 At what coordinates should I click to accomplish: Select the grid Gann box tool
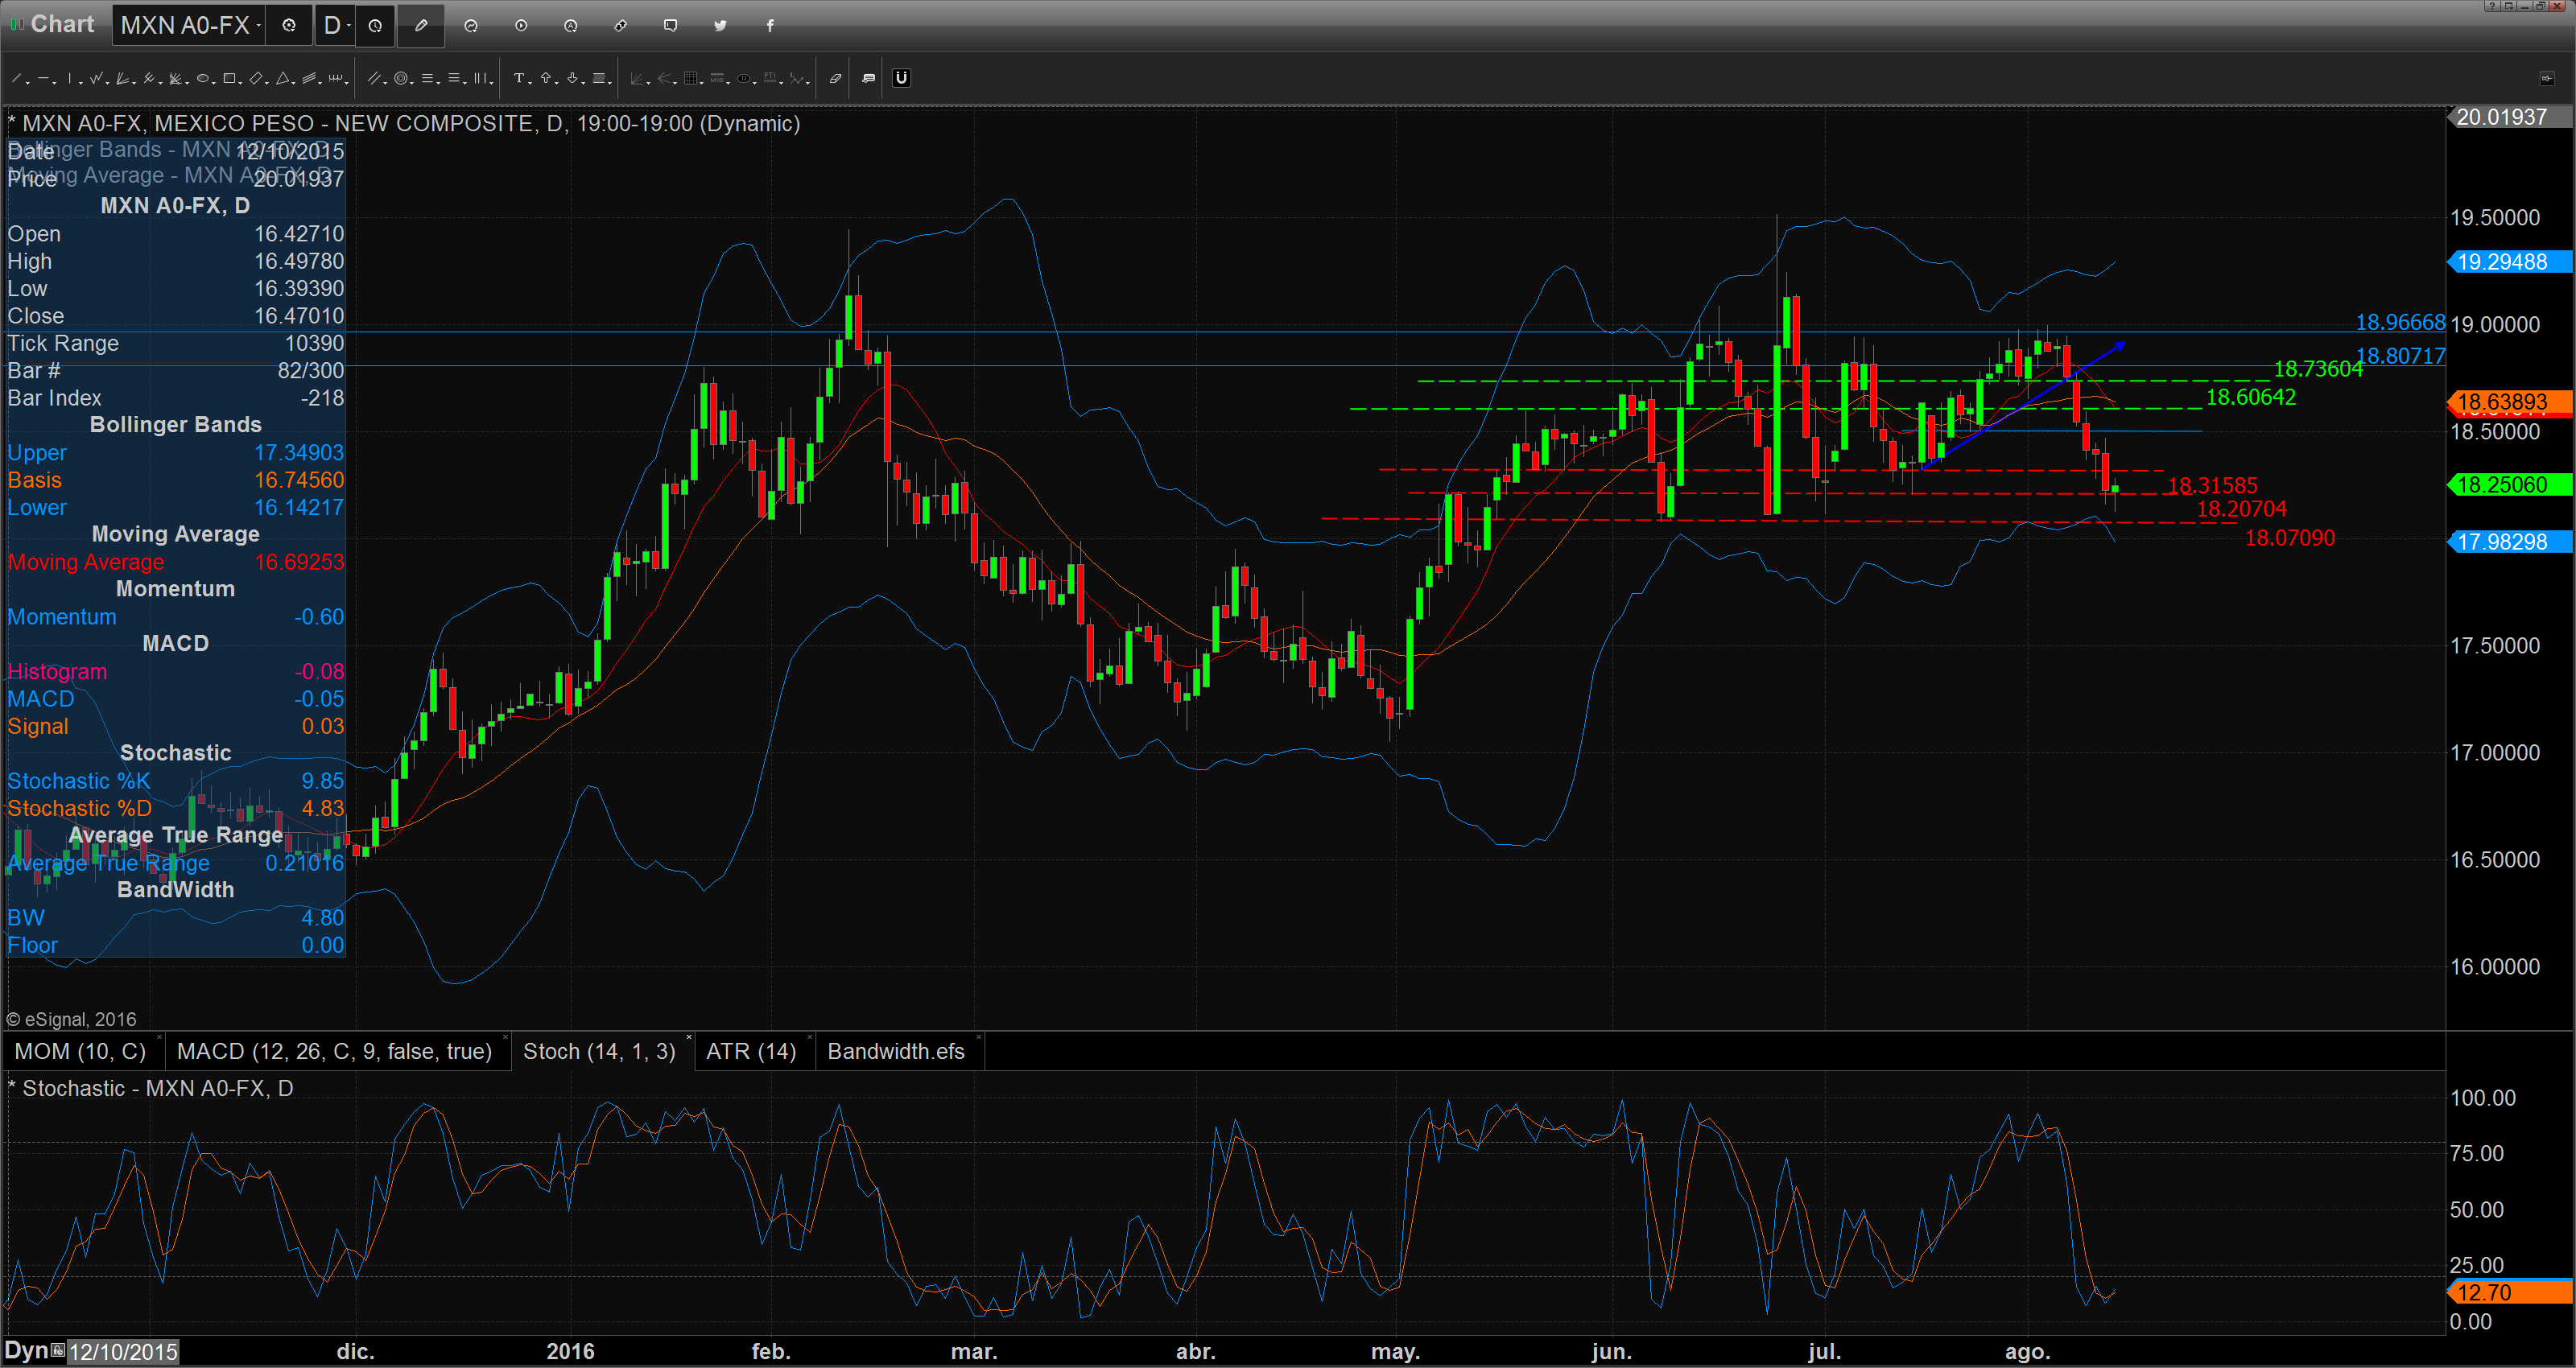point(691,78)
